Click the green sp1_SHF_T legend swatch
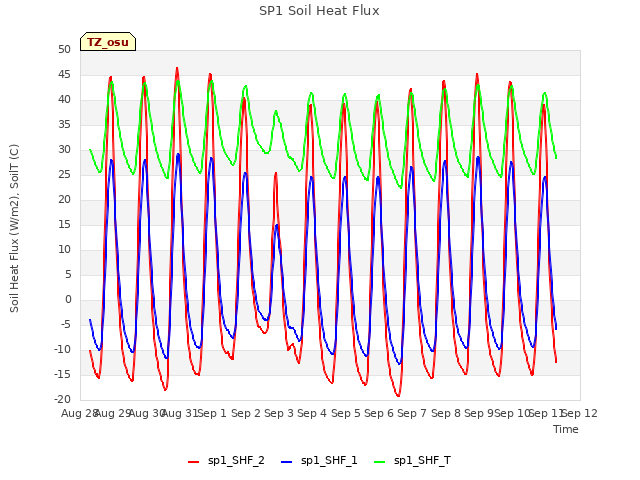 coord(380,462)
